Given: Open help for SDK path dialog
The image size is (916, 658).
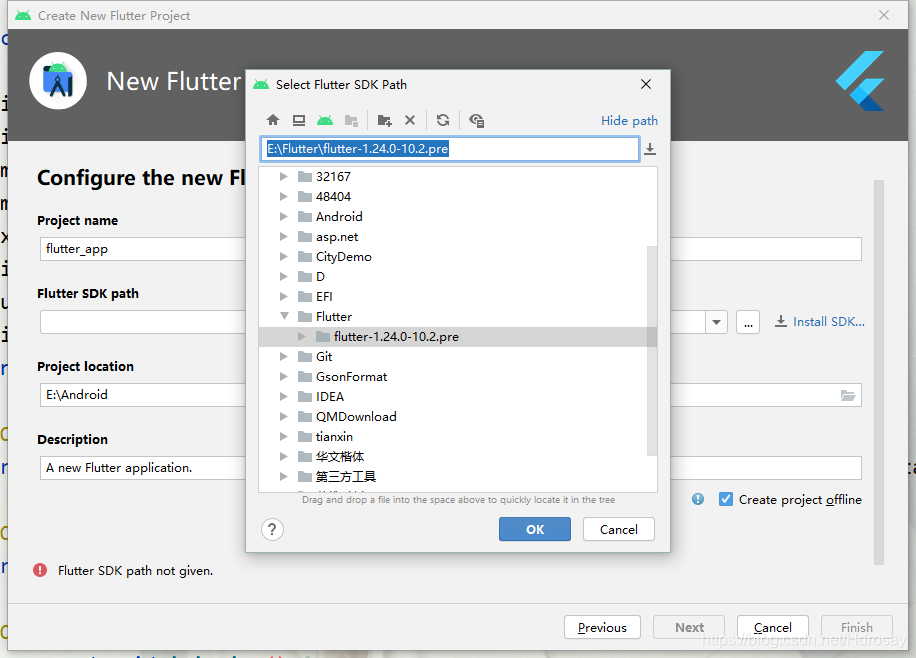Looking at the screenshot, I should 272,529.
